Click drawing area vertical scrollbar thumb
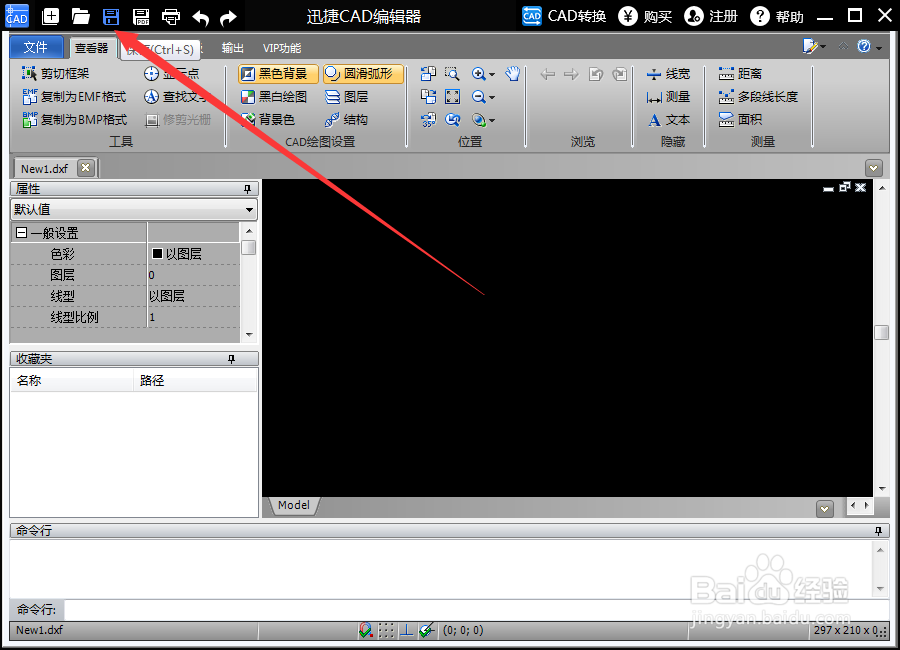The width and height of the screenshot is (900, 650). tap(882, 332)
